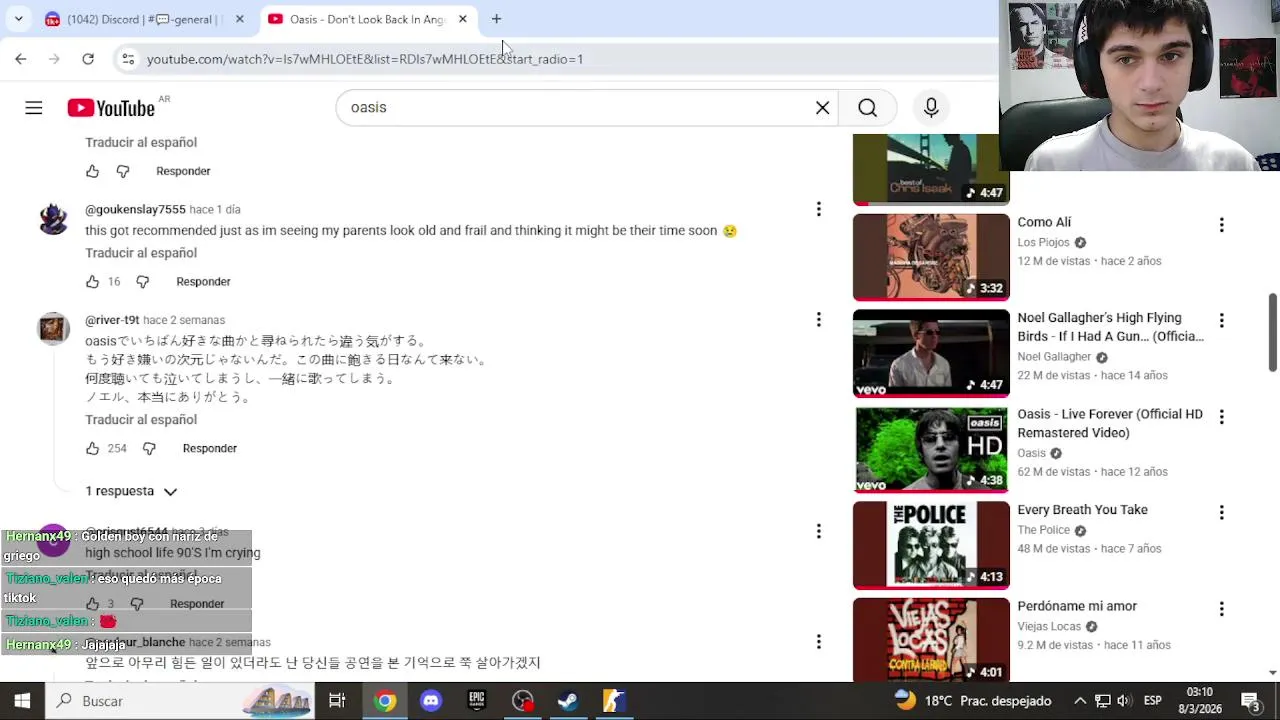Play the Viejas Locas 'Perdóname mi amor' thumbnail

click(931, 641)
